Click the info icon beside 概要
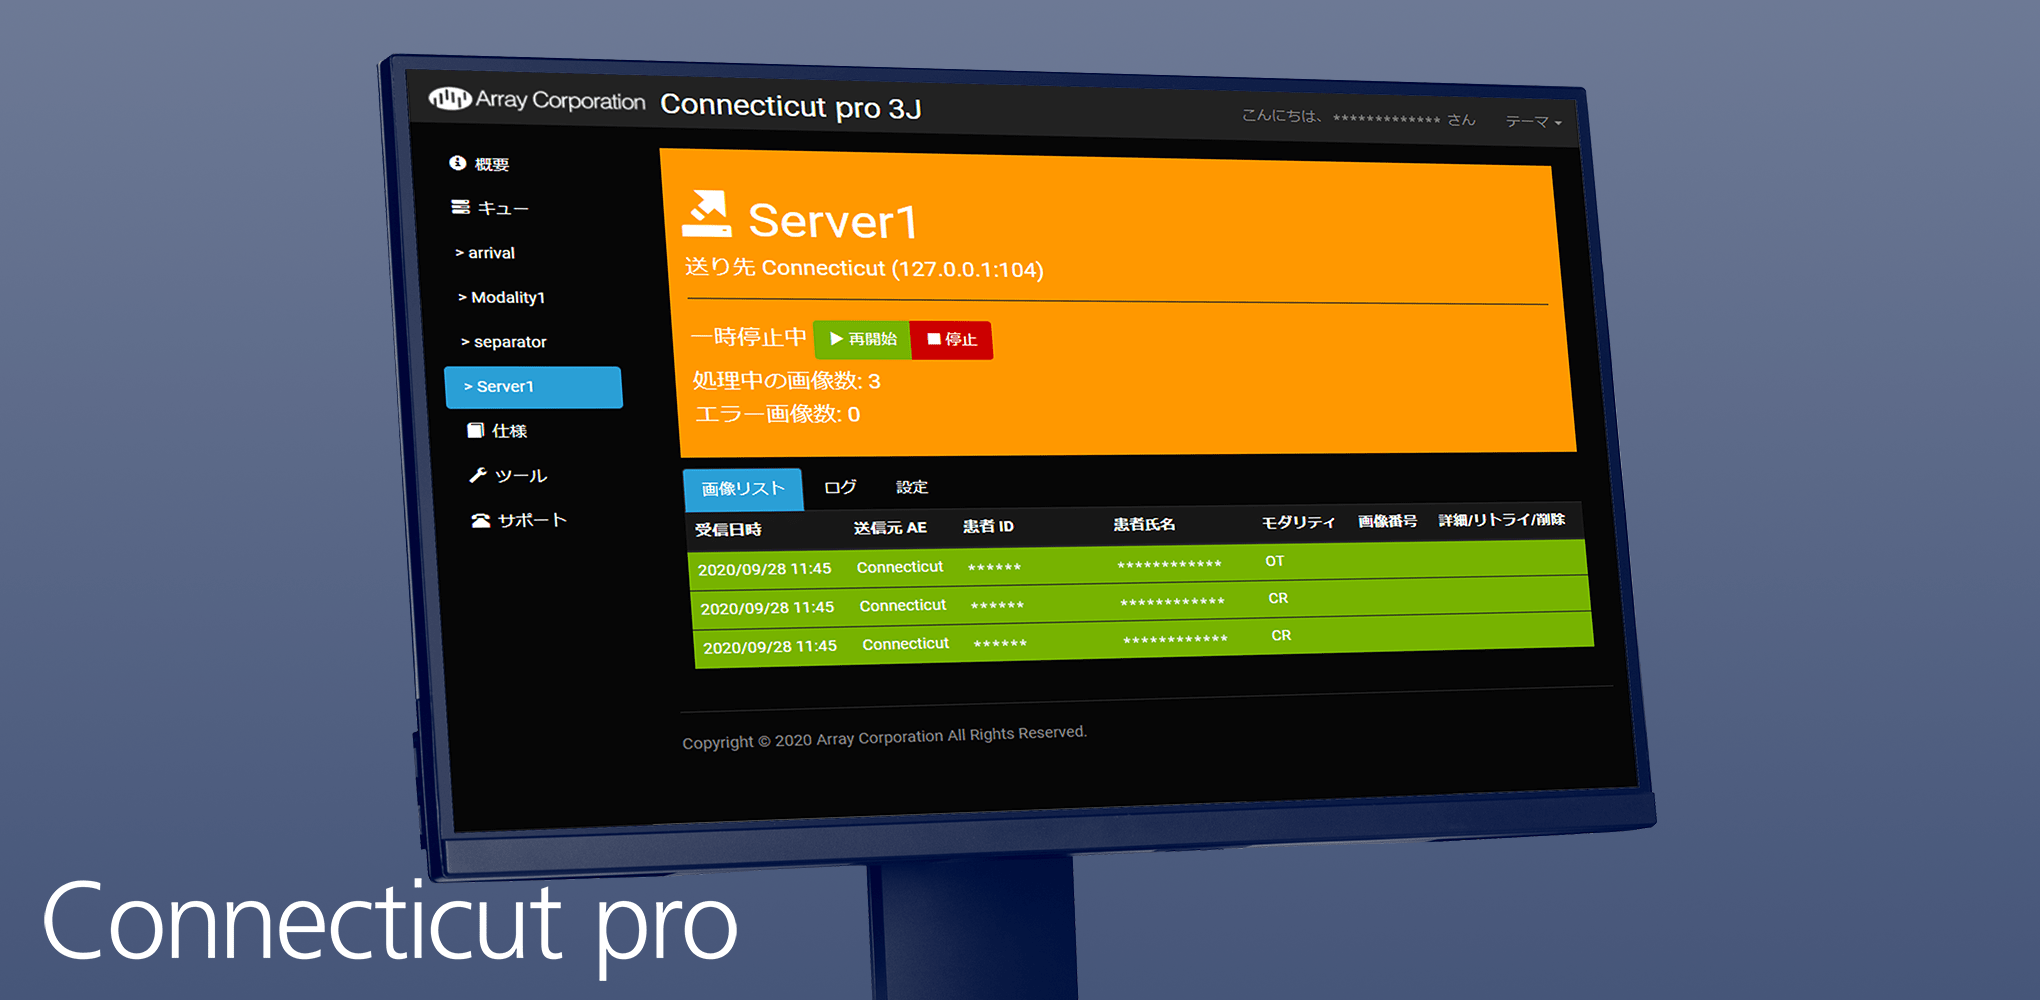Viewport: 2040px width, 1000px height. (457, 163)
